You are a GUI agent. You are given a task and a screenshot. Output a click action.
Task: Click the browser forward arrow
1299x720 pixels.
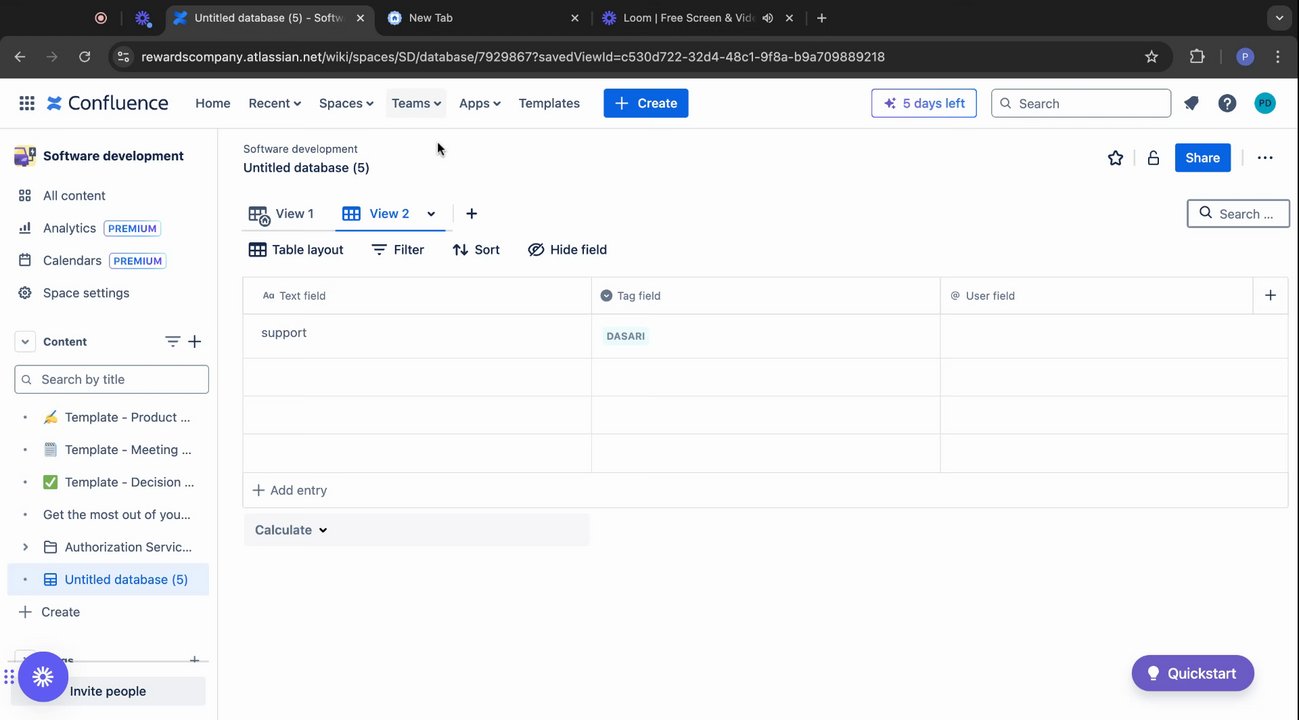coord(52,57)
